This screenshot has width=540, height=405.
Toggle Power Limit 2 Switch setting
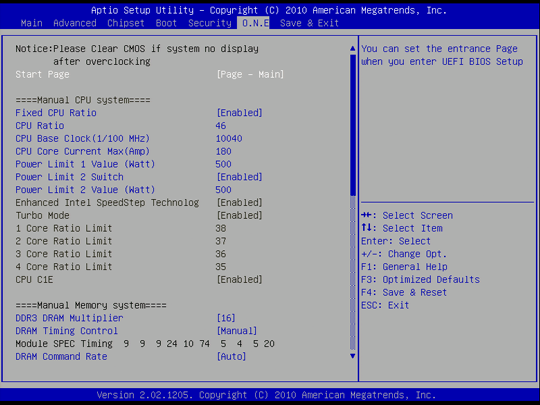[239, 177]
